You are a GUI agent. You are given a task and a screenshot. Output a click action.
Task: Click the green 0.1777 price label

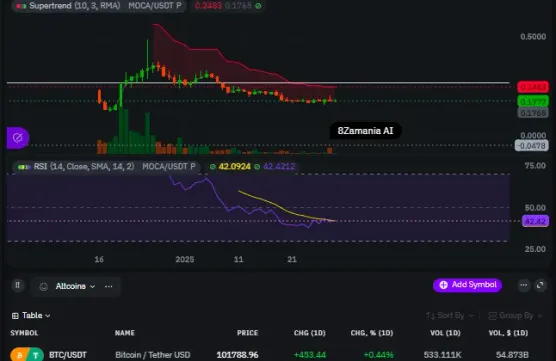click(533, 102)
